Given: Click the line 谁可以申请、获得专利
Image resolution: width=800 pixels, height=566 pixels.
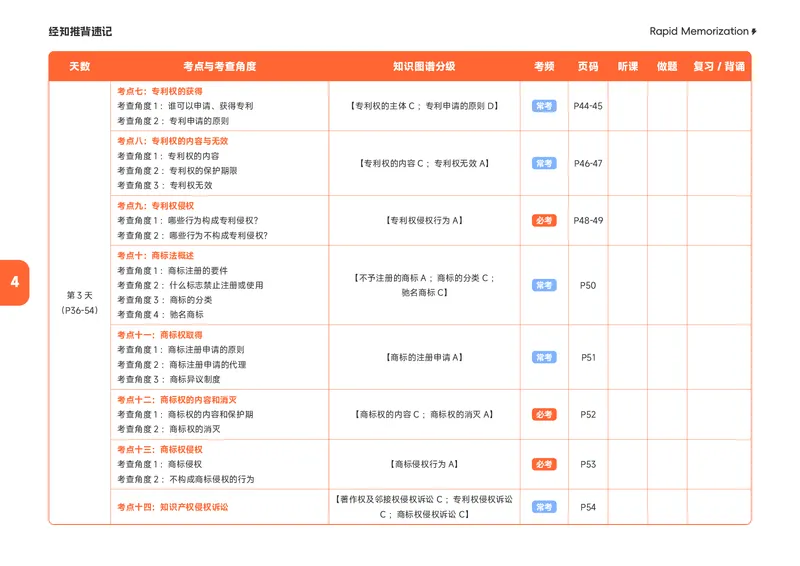Looking at the screenshot, I should (211, 106).
